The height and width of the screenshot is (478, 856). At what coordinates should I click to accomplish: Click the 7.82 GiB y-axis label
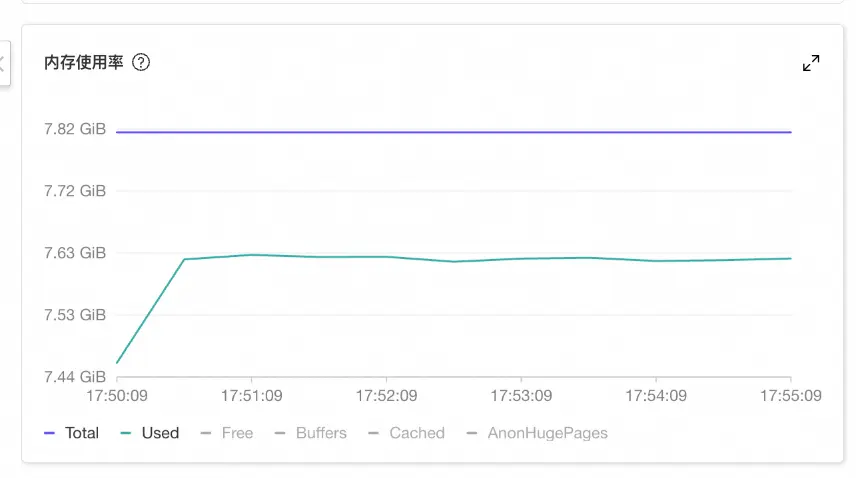pyautogui.click(x=74, y=129)
